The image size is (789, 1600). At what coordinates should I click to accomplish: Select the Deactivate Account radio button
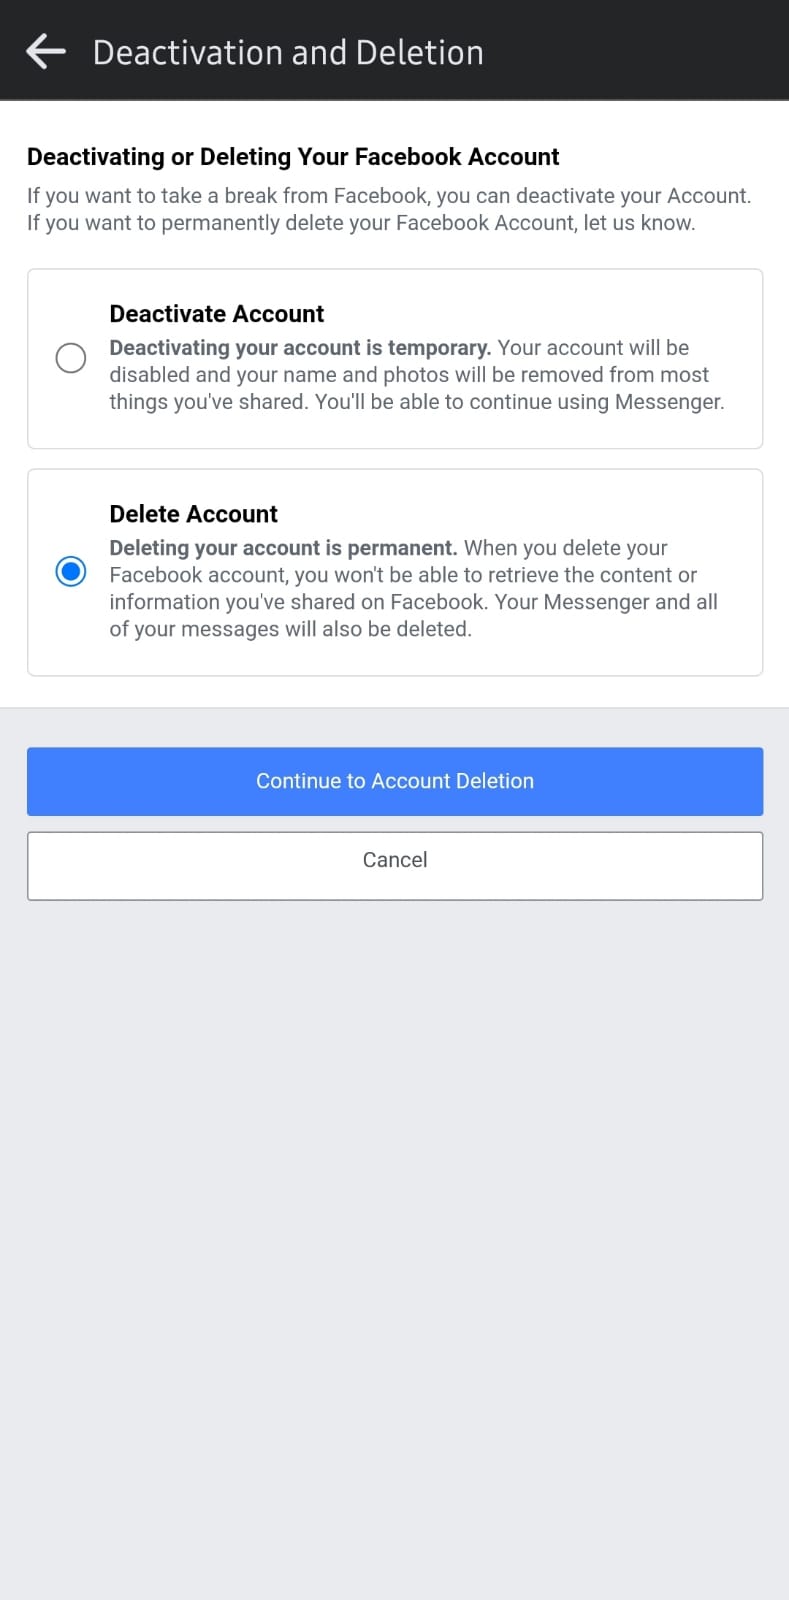71,358
